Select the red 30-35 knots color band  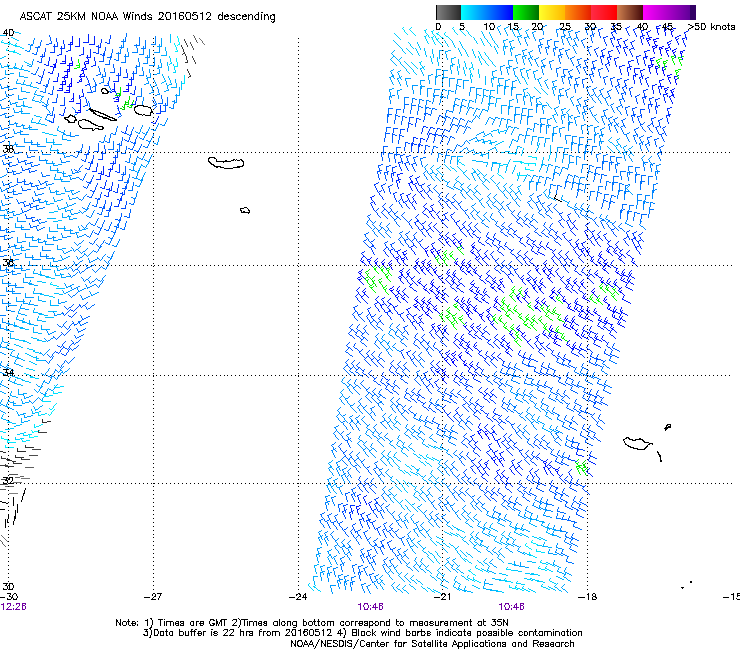[x=604, y=12]
